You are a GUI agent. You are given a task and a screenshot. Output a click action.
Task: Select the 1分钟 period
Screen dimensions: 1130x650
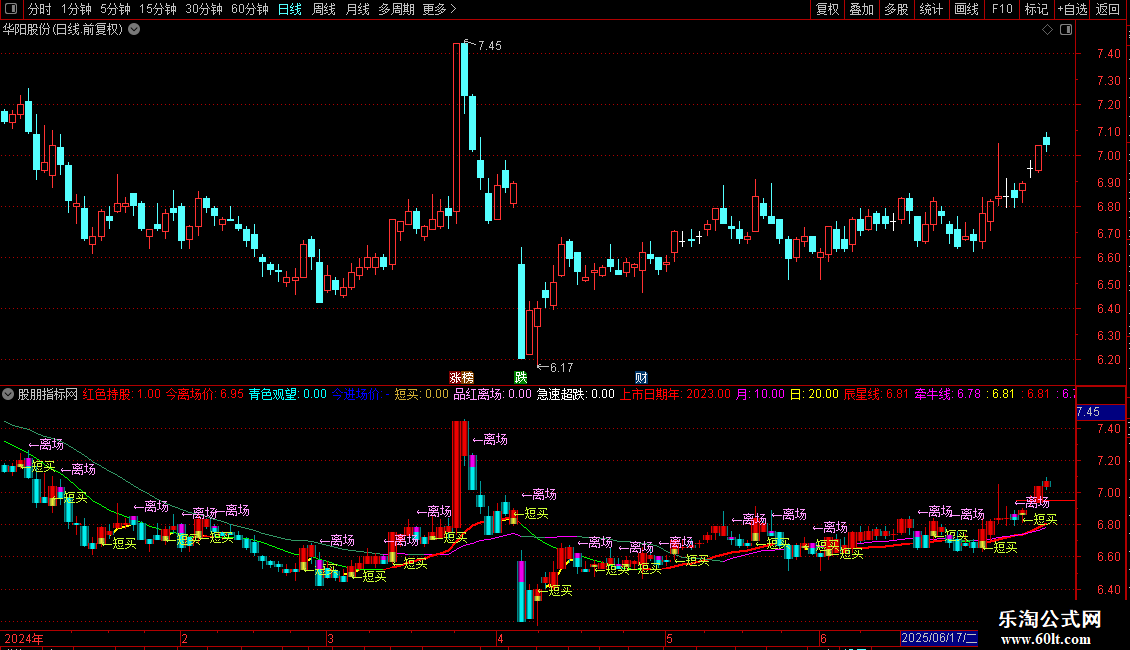point(76,9)
